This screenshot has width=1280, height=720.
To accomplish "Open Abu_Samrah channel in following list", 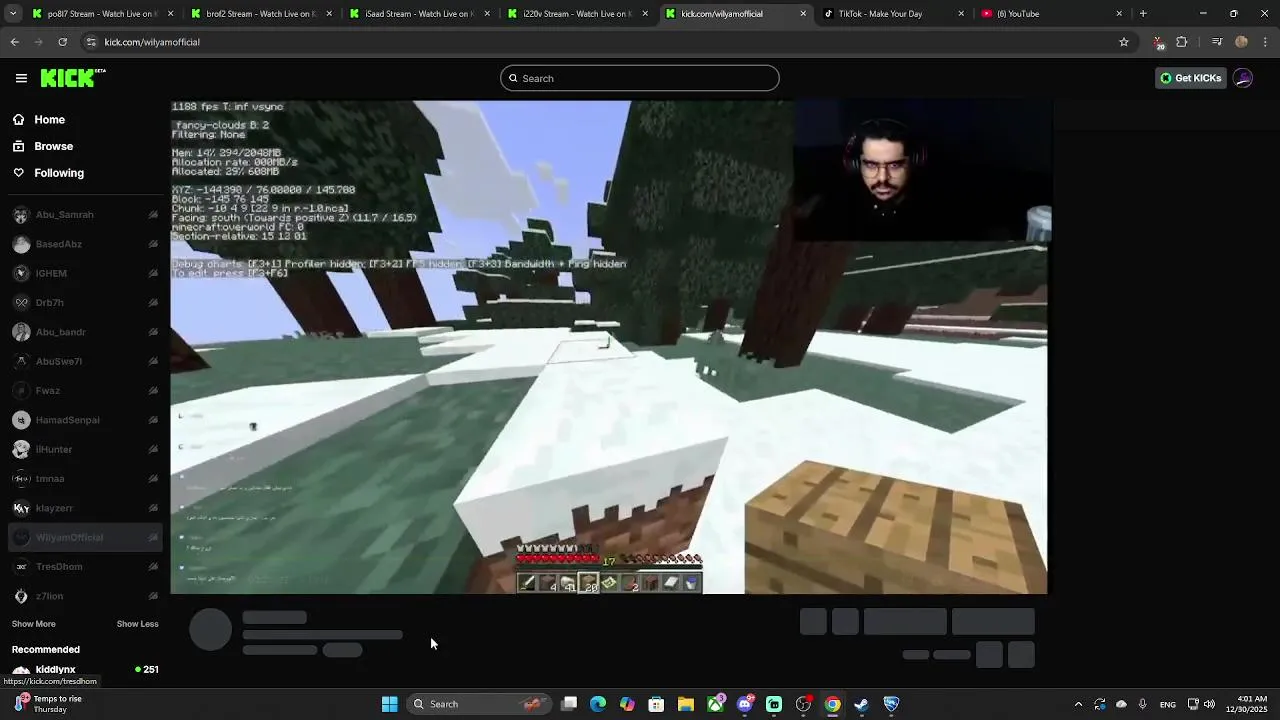I will pyautogui.click(x=85, y=215).
